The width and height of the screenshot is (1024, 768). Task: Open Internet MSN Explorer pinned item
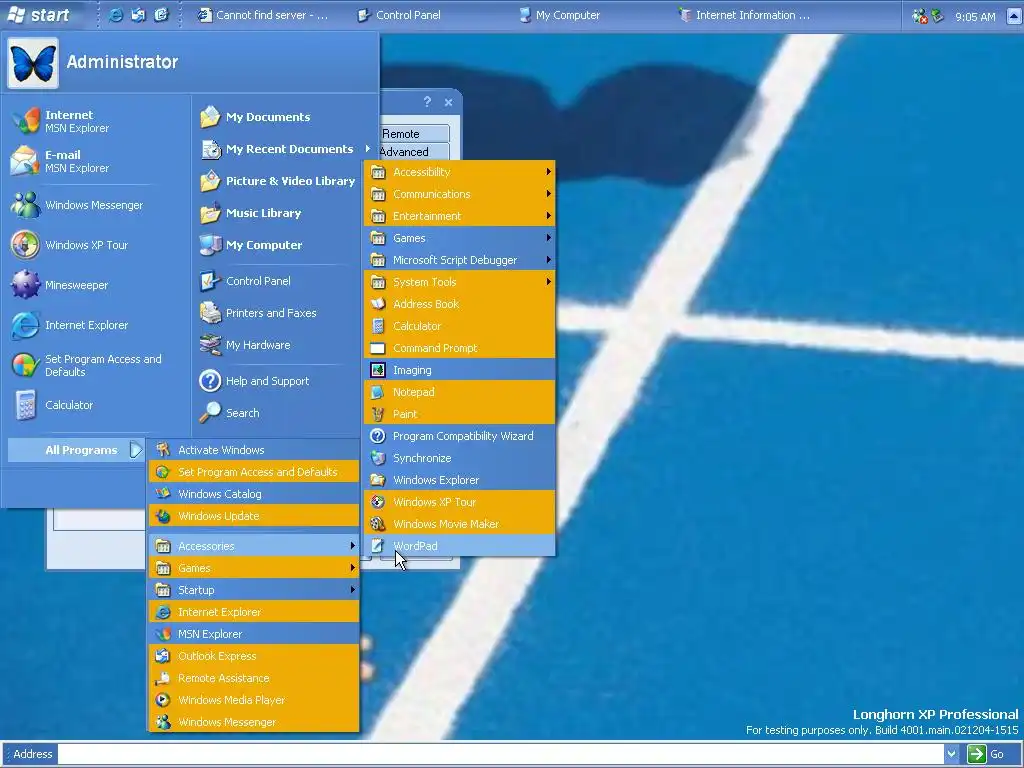[97, 121]
